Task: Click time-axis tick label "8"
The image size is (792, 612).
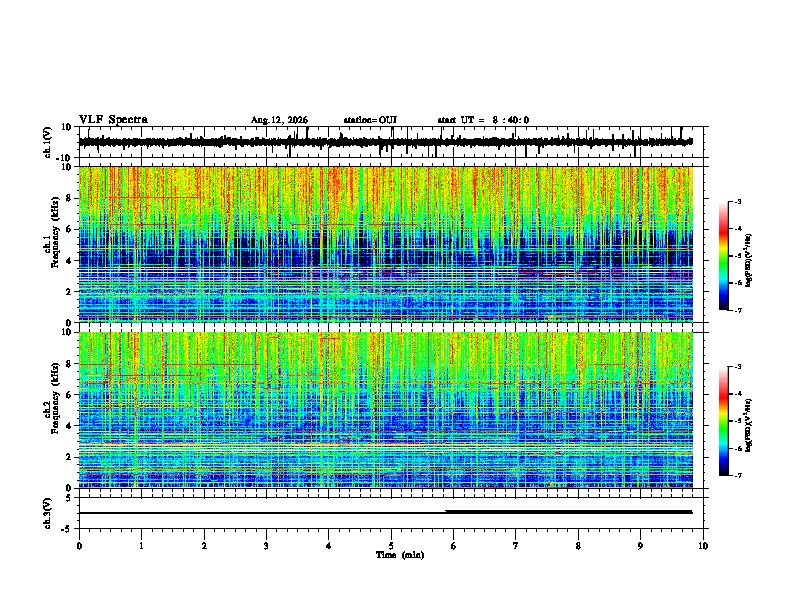Action: [x=578, y=546]
